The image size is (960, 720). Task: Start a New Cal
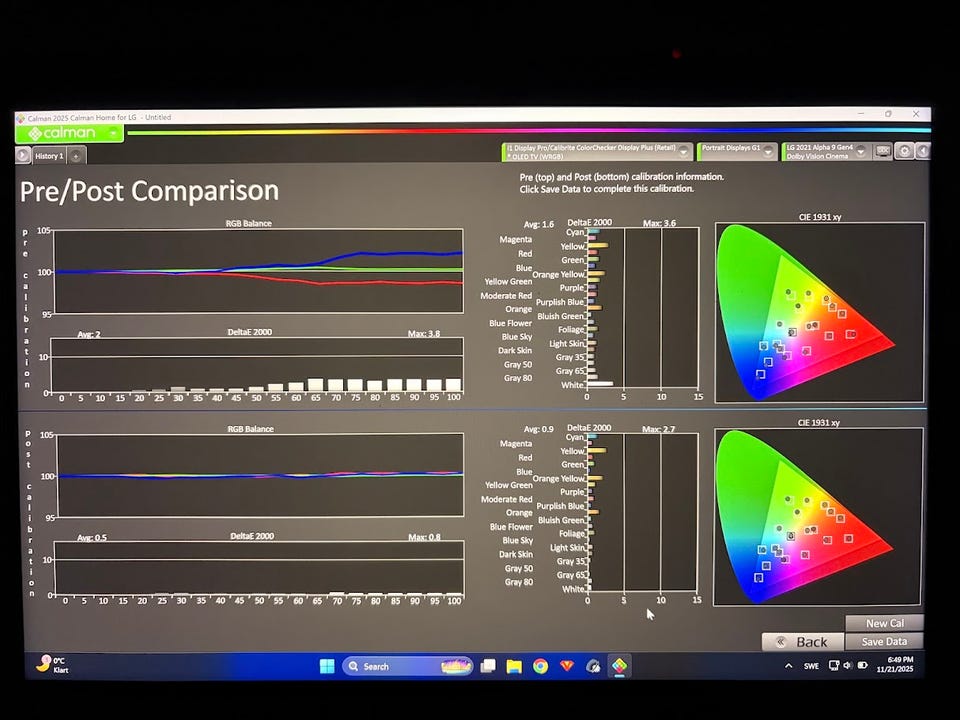pyautogui.click(x=884, y=623)
